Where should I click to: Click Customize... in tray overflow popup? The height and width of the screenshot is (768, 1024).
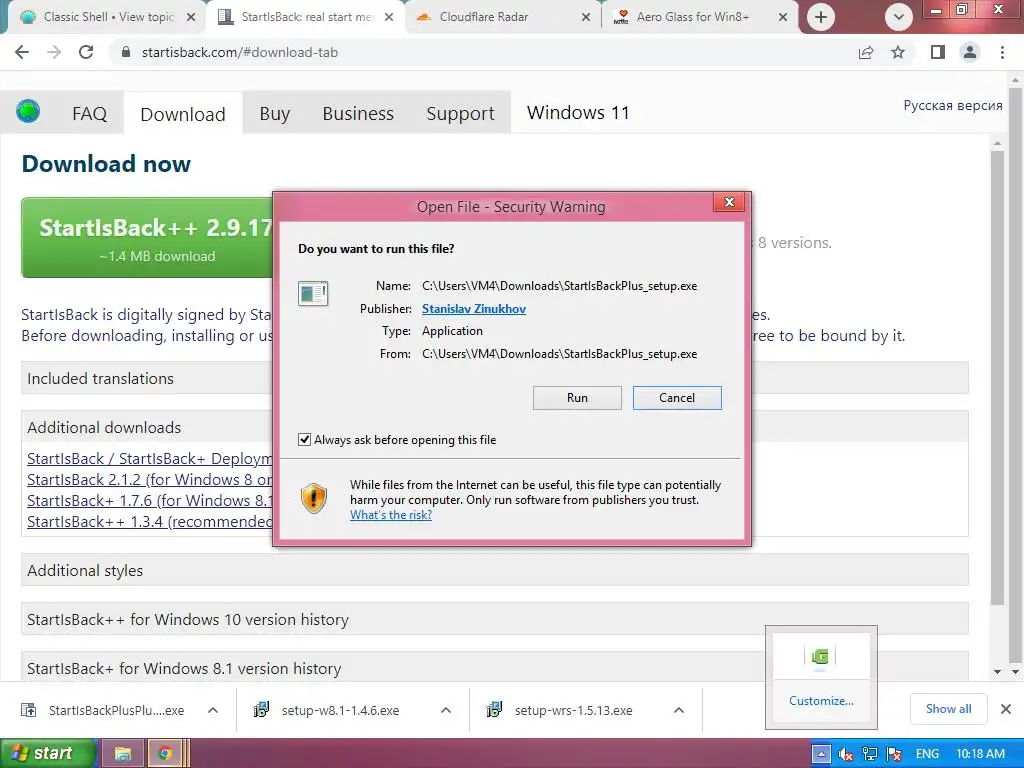point(821,701)
